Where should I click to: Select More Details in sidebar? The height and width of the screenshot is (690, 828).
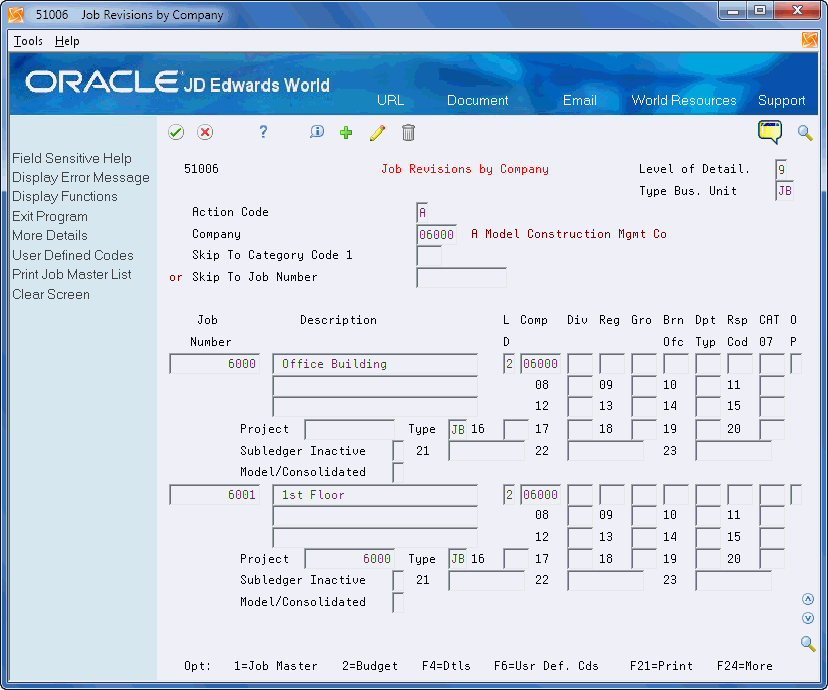tap(50, 235)
